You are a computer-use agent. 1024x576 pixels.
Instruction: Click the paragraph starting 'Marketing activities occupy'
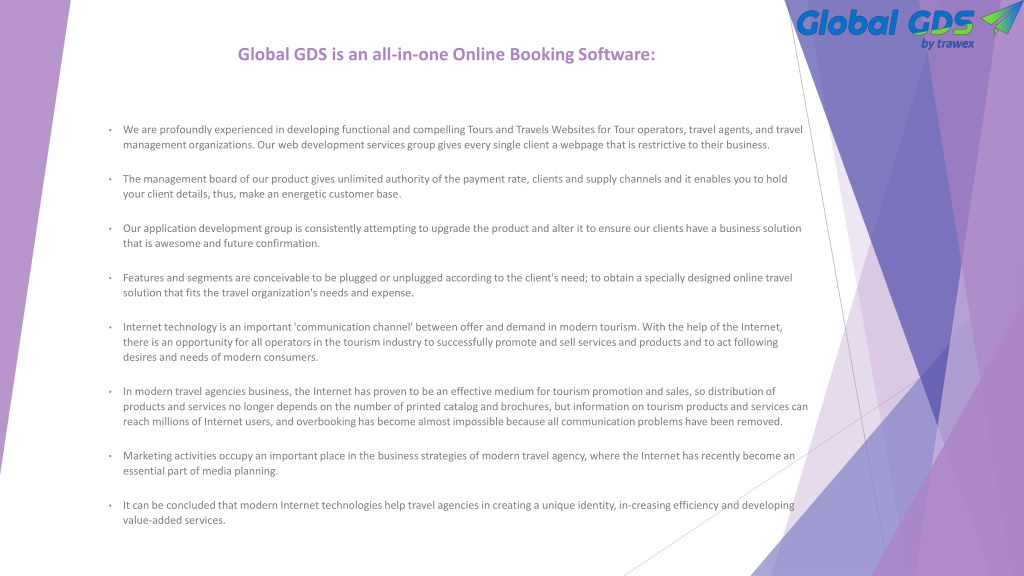tap(458, 463)
